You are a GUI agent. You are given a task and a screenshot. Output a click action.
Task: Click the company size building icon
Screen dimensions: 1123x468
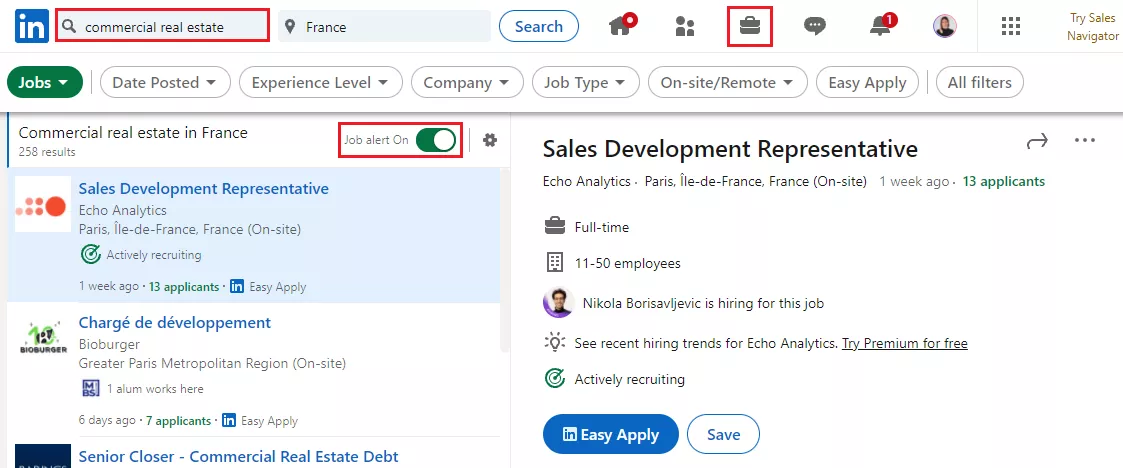[554, 263]
